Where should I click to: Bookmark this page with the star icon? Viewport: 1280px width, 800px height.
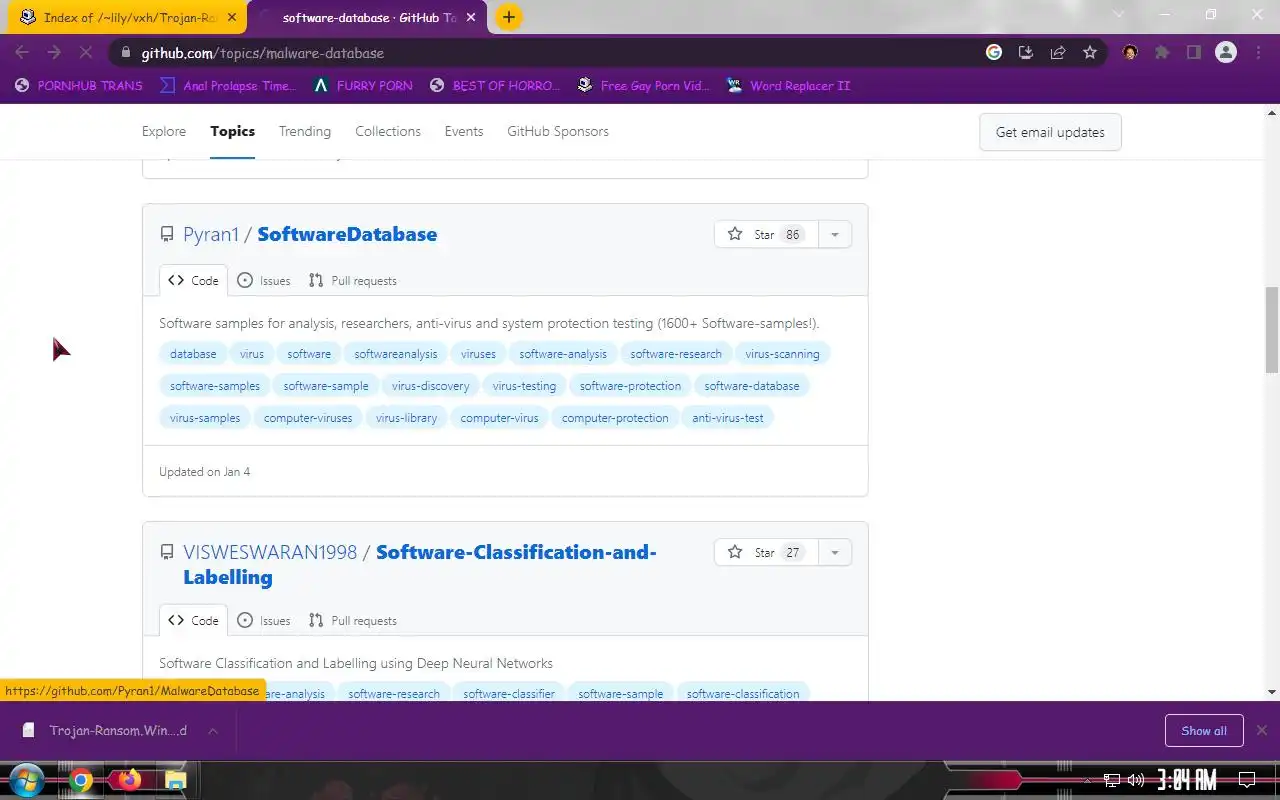(x=1090, y=53)
